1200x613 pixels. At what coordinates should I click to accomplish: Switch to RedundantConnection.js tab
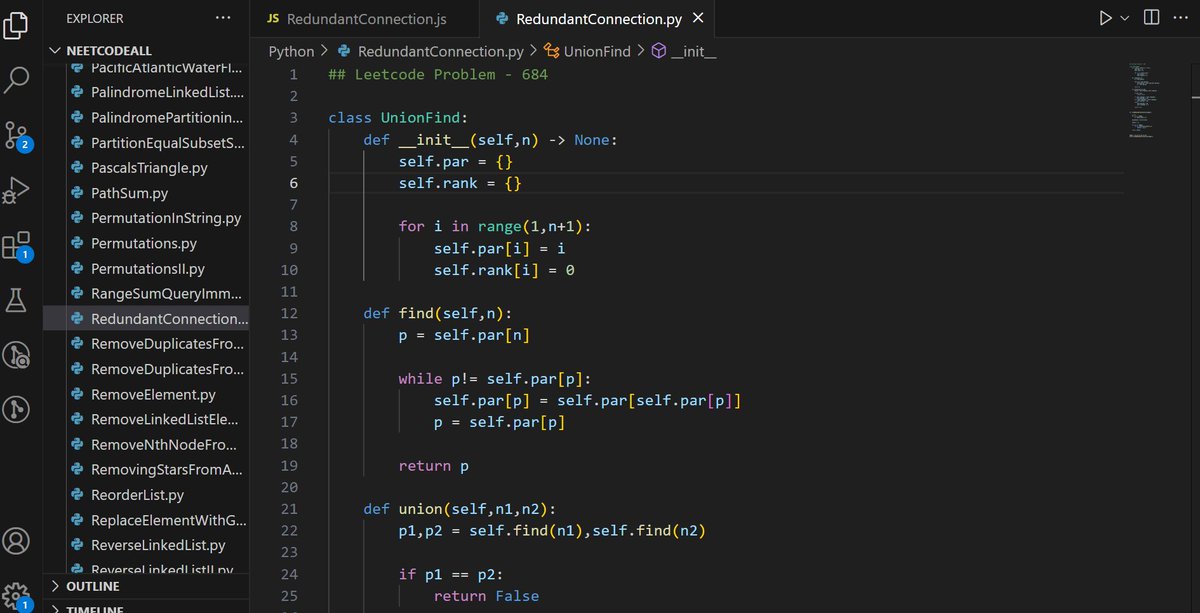pos(363,19)
